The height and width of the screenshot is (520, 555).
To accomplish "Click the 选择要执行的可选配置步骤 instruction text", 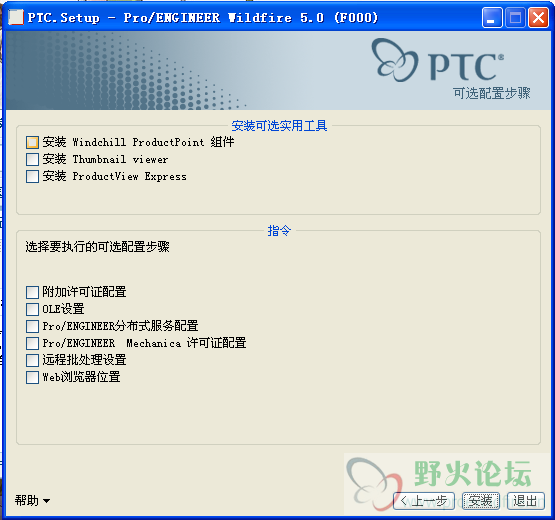I will click(97, 247).
